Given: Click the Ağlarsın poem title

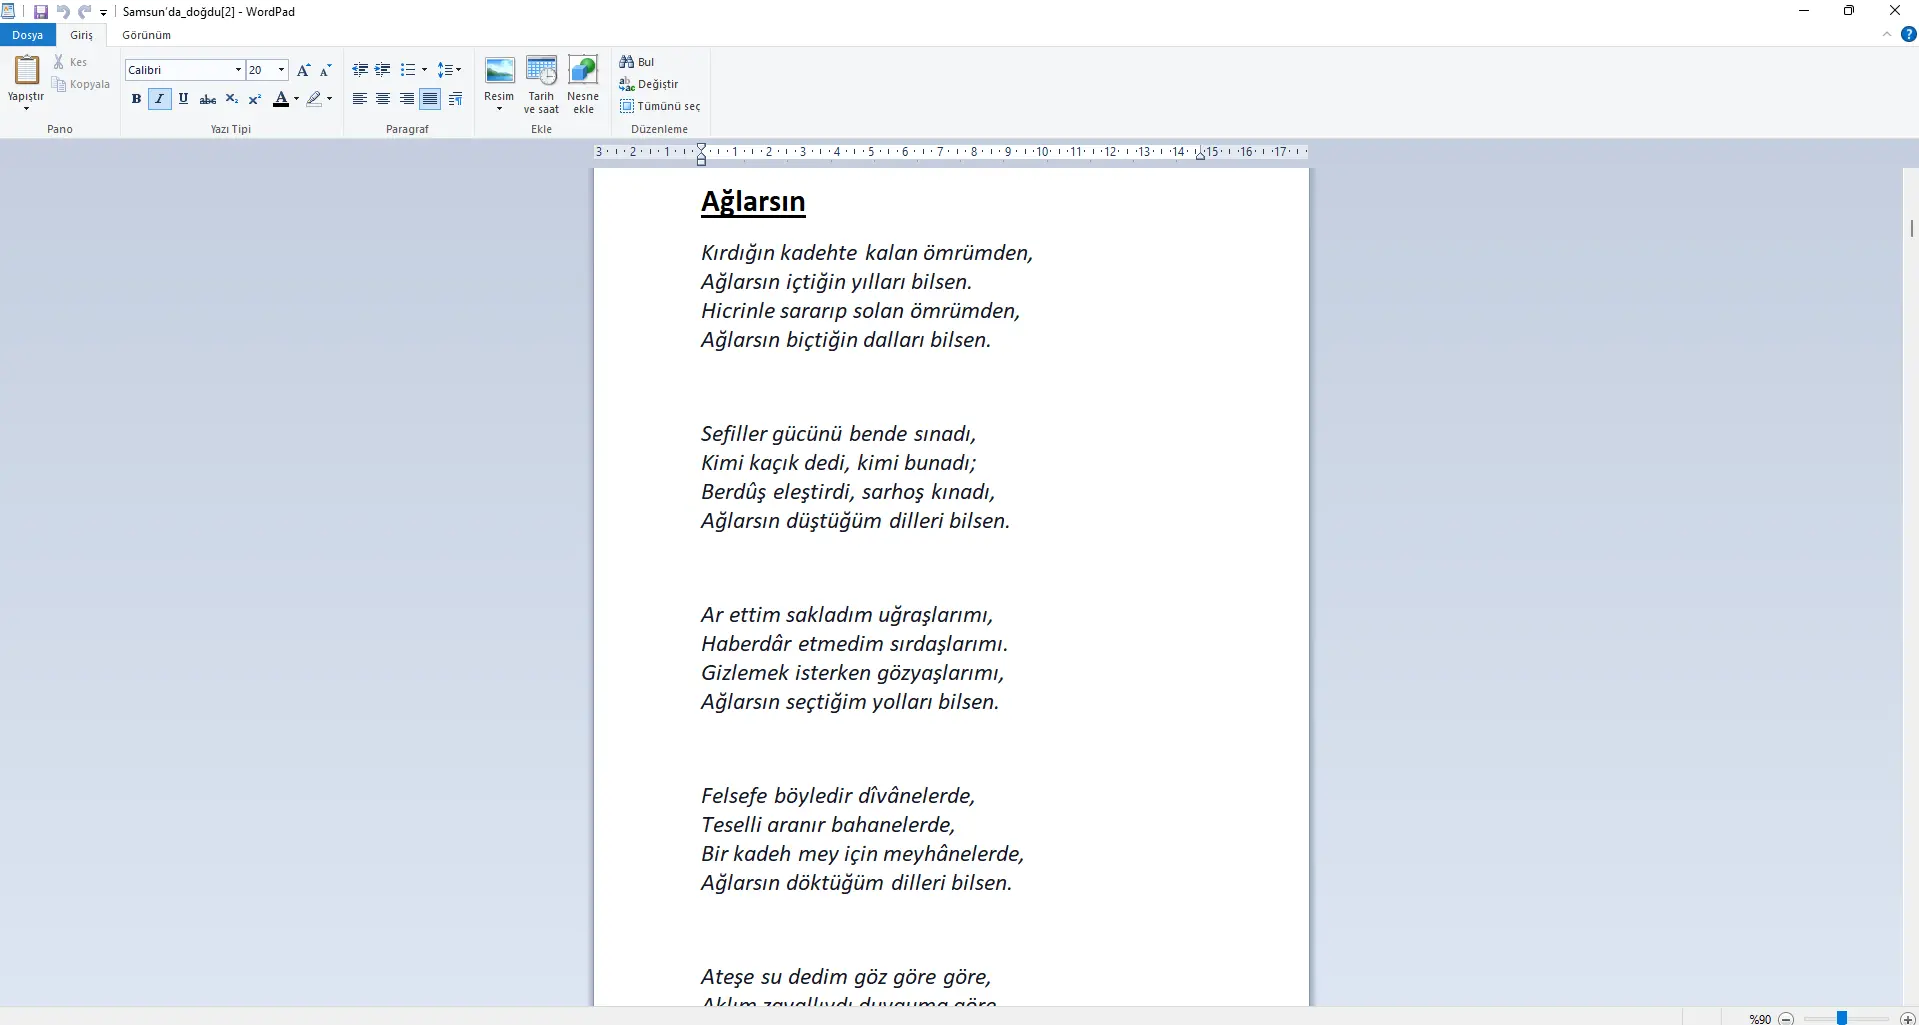Looking at the screenshot, I should pos(753,201).
